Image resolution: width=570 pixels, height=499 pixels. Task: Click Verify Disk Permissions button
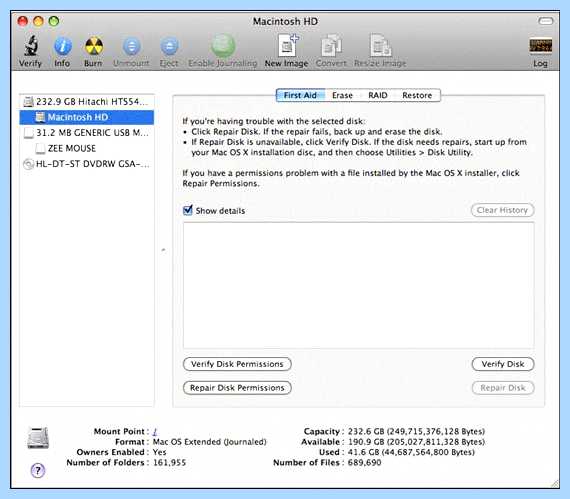[x=237, y=364]
